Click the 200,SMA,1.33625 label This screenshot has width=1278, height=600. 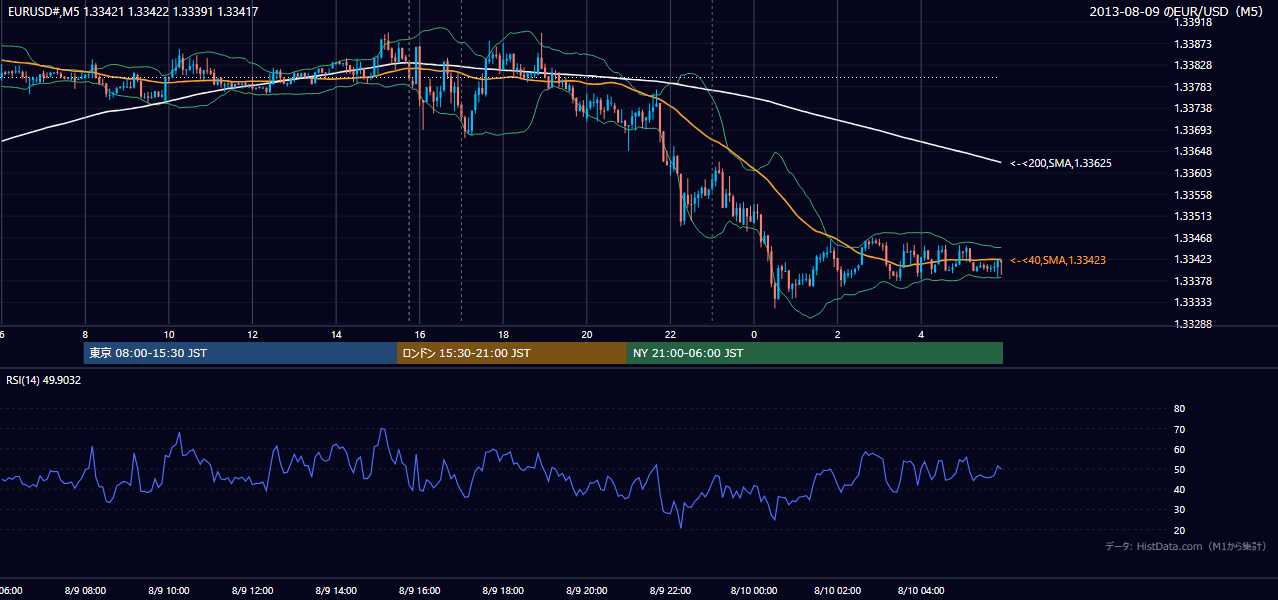(1061, 163)
